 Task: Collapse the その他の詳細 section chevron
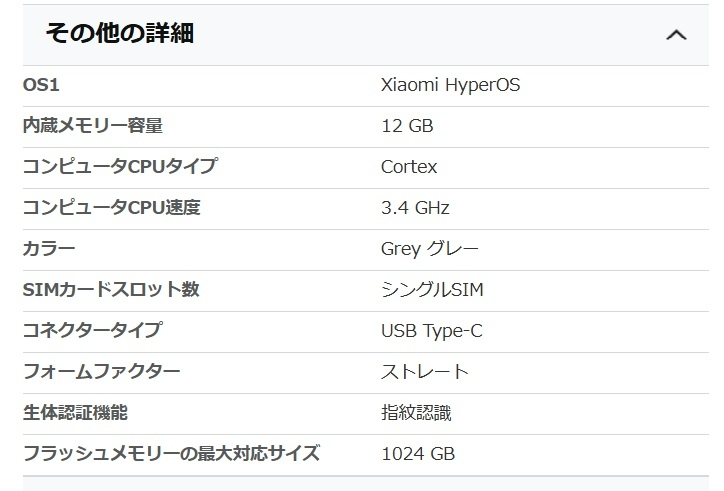676,35
